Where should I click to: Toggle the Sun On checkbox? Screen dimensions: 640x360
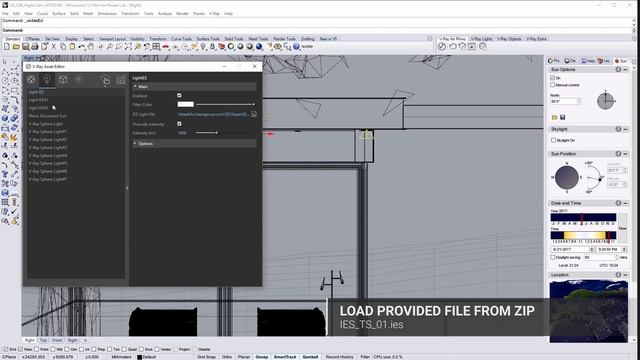tap(553, 78)
